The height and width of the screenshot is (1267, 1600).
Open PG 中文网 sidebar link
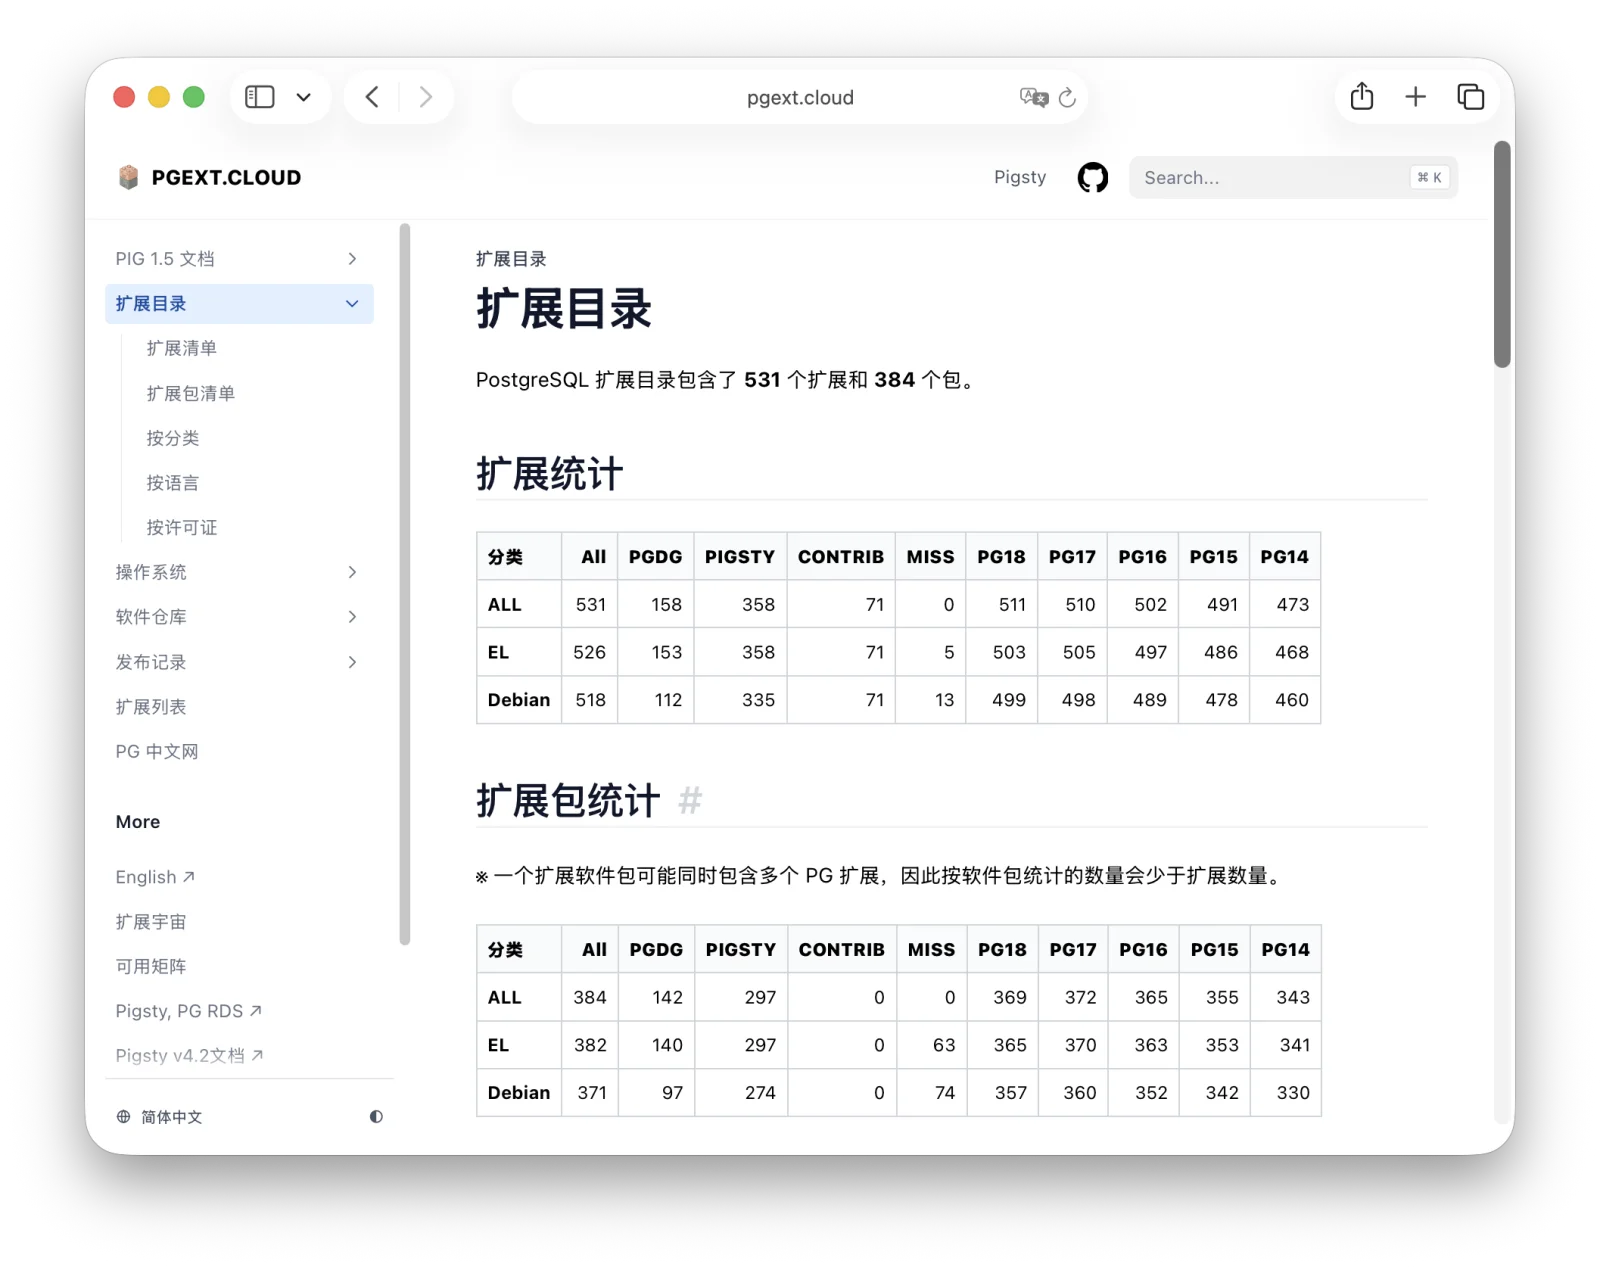(157, 751)
